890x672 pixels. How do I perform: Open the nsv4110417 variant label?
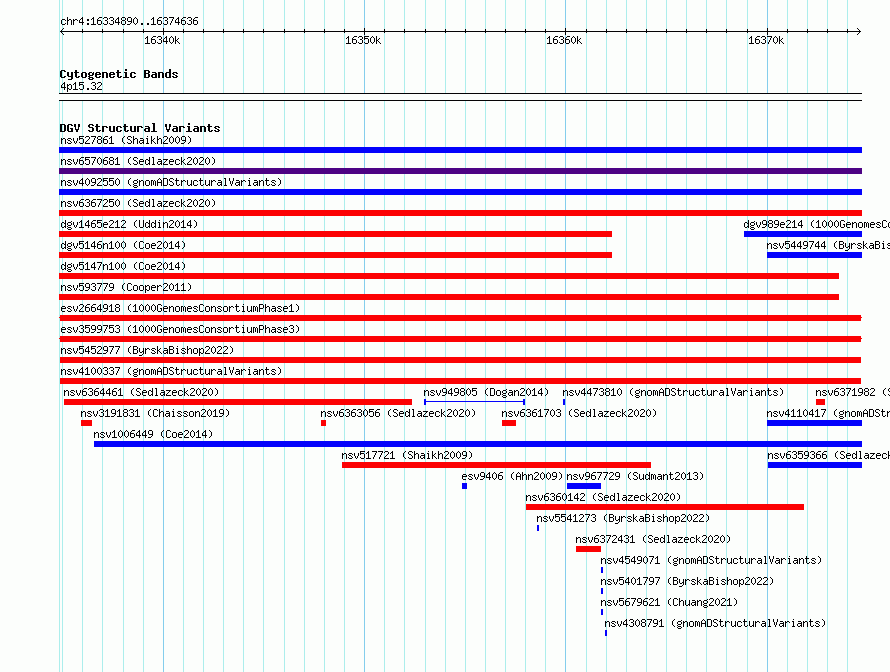(828, 413)
